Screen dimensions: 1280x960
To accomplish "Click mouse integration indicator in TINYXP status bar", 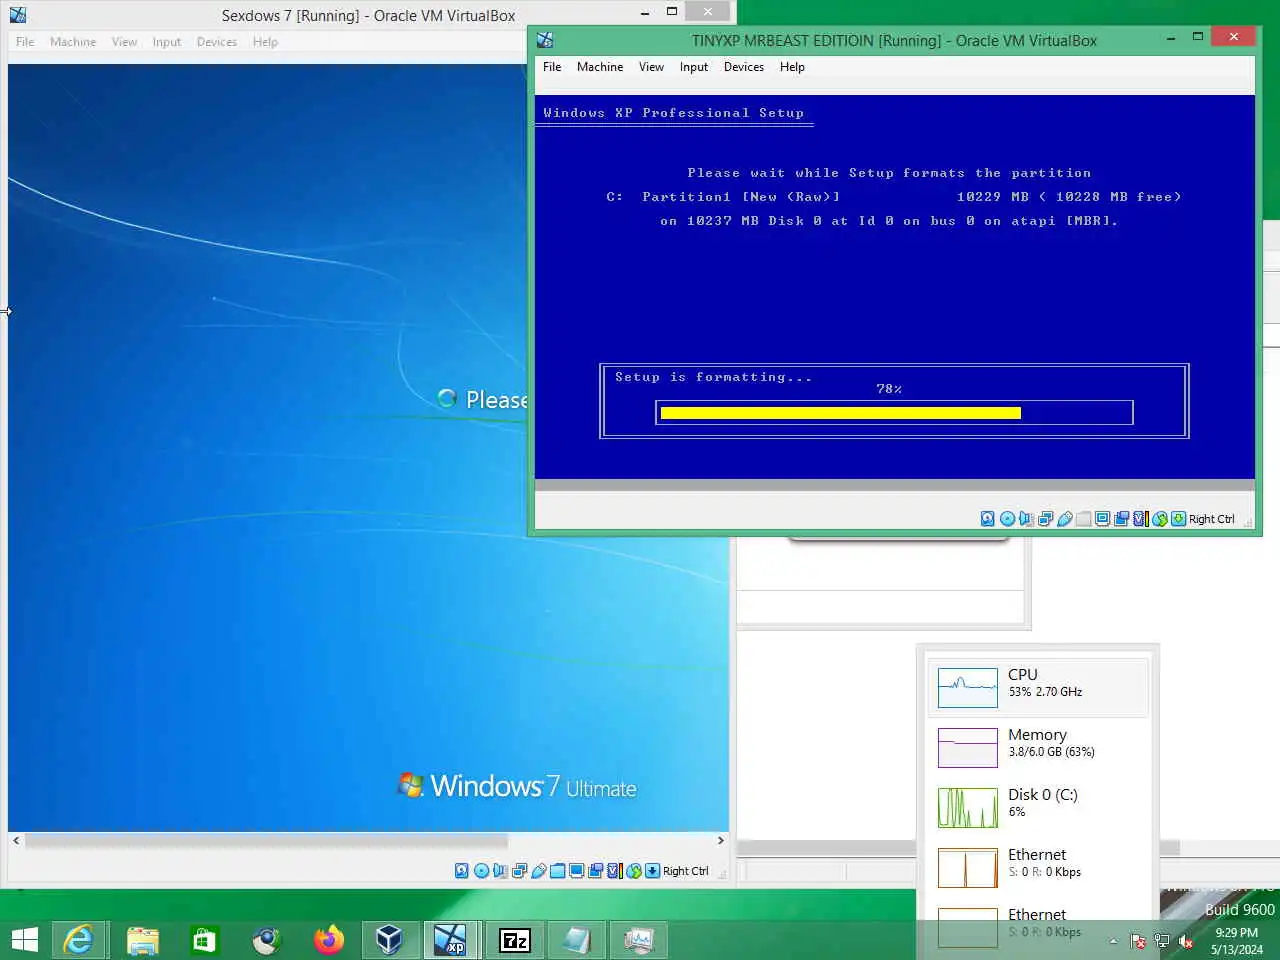I will [1160, 519].
